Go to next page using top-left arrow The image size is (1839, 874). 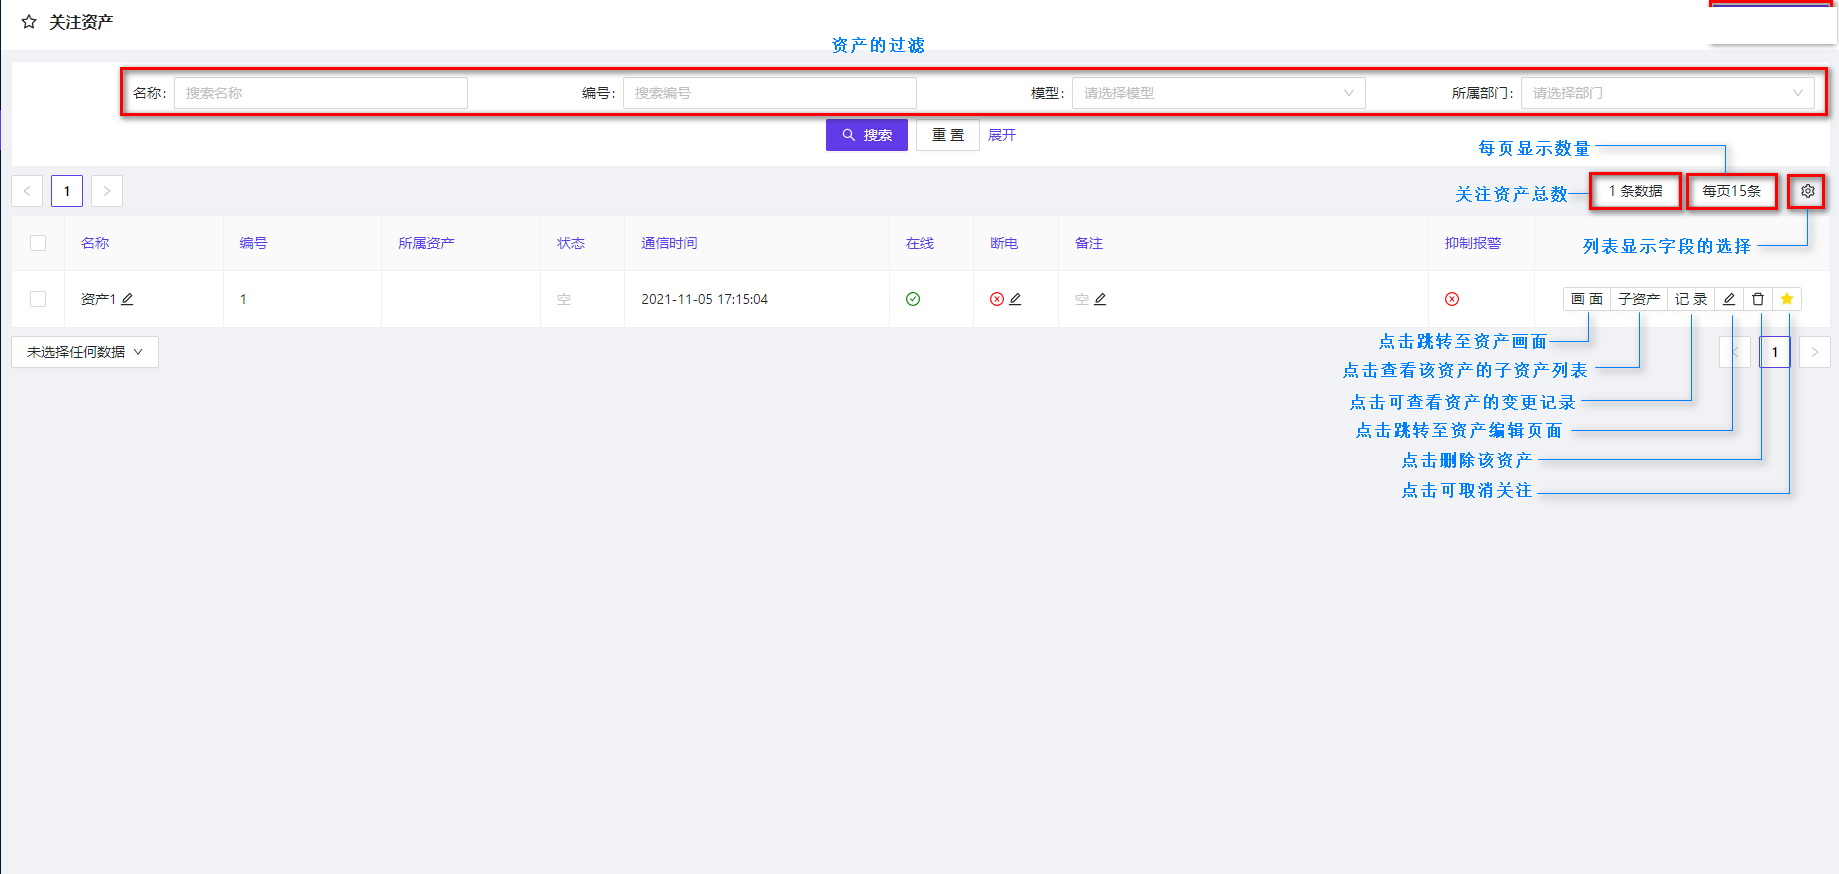point(107,191)
